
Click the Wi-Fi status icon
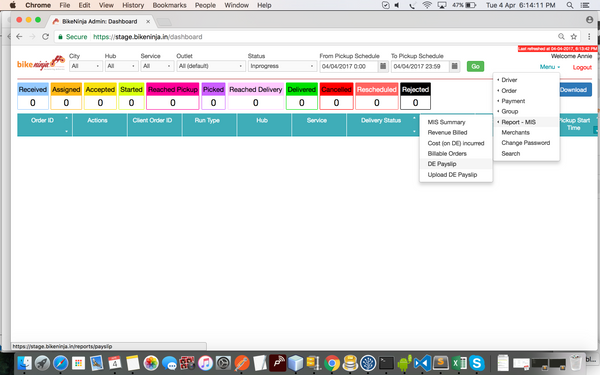[427, 5]
